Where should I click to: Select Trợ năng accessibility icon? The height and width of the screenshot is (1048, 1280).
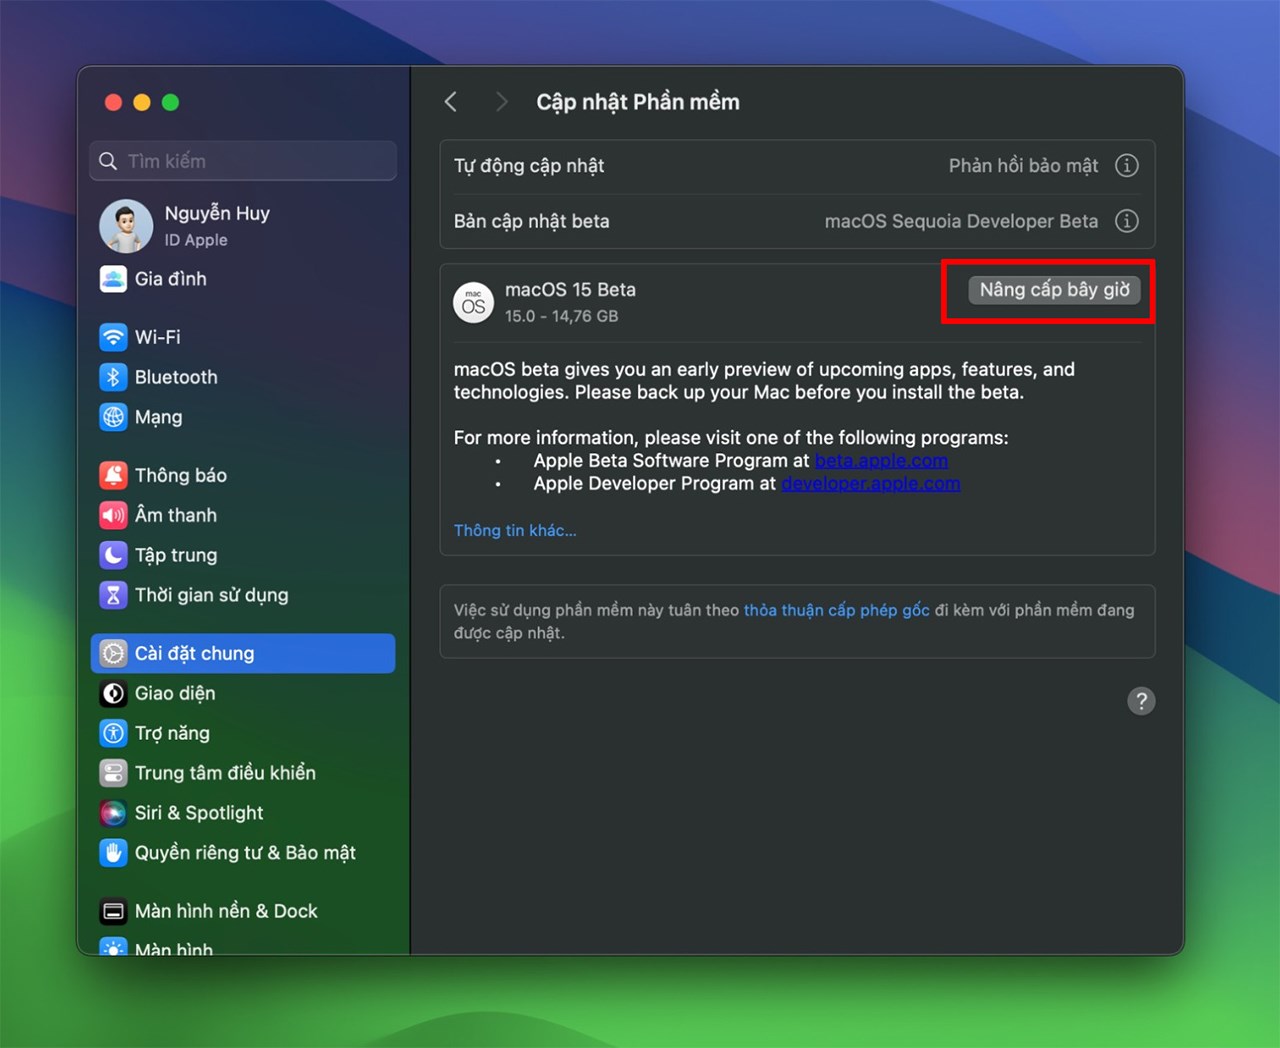[x=113, y=733]
